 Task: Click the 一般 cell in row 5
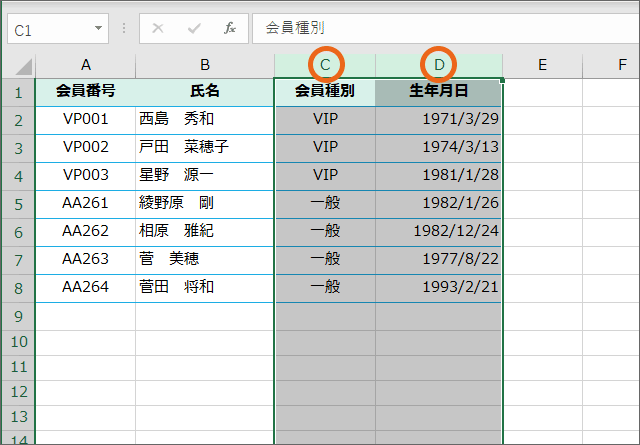pyautogui.click(x=325, y=205)
